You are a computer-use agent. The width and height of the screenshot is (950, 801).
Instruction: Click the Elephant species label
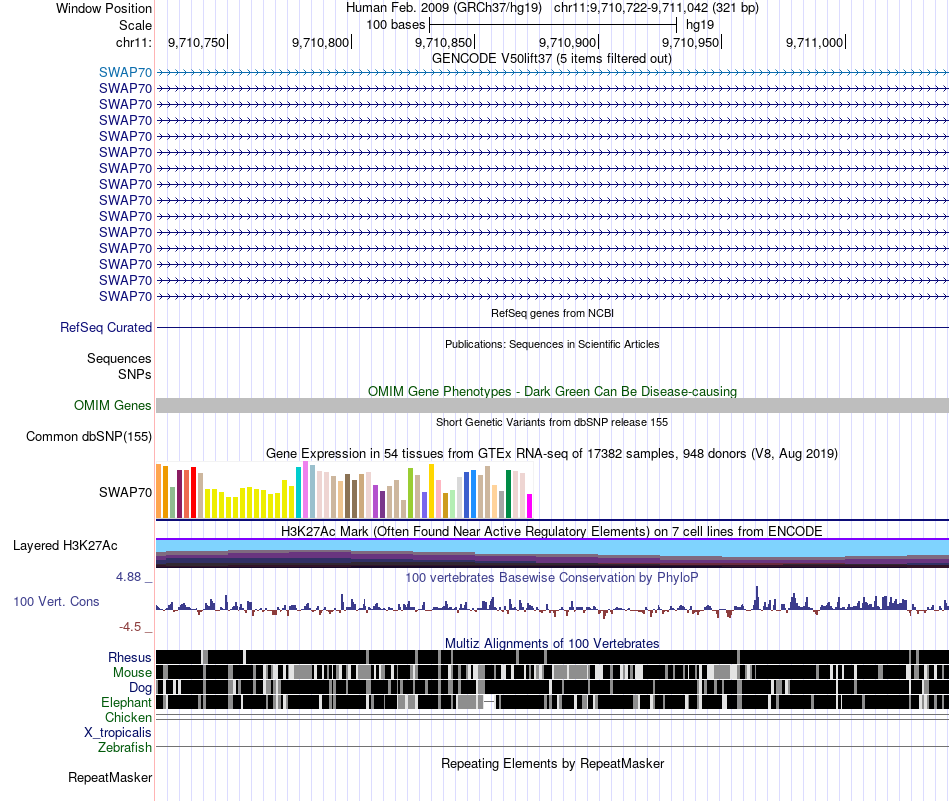click(x=126, y=703)
